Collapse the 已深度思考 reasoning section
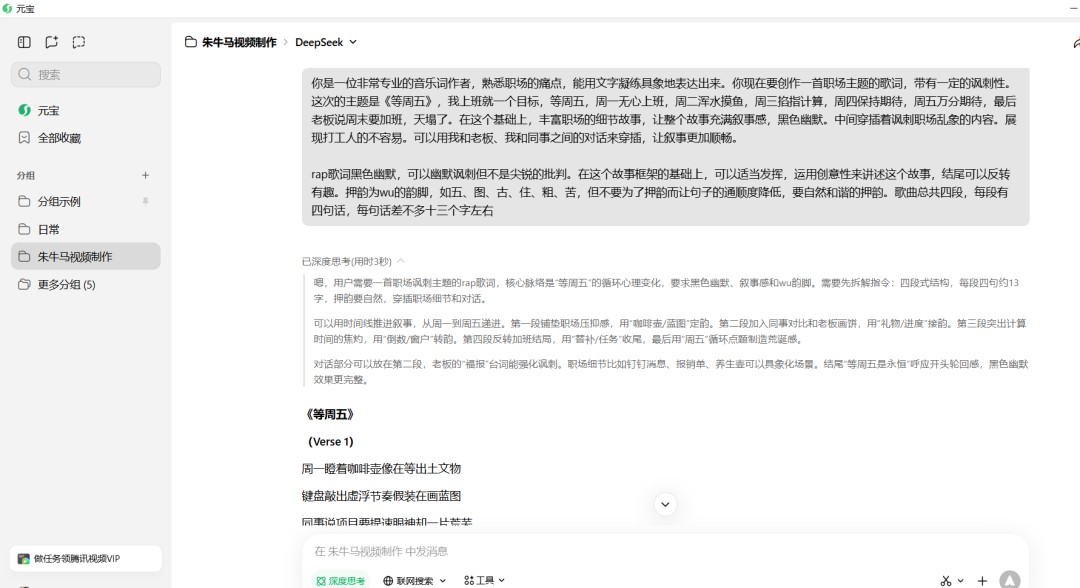This screenshot has width=1080, height=588. point(403,260)
